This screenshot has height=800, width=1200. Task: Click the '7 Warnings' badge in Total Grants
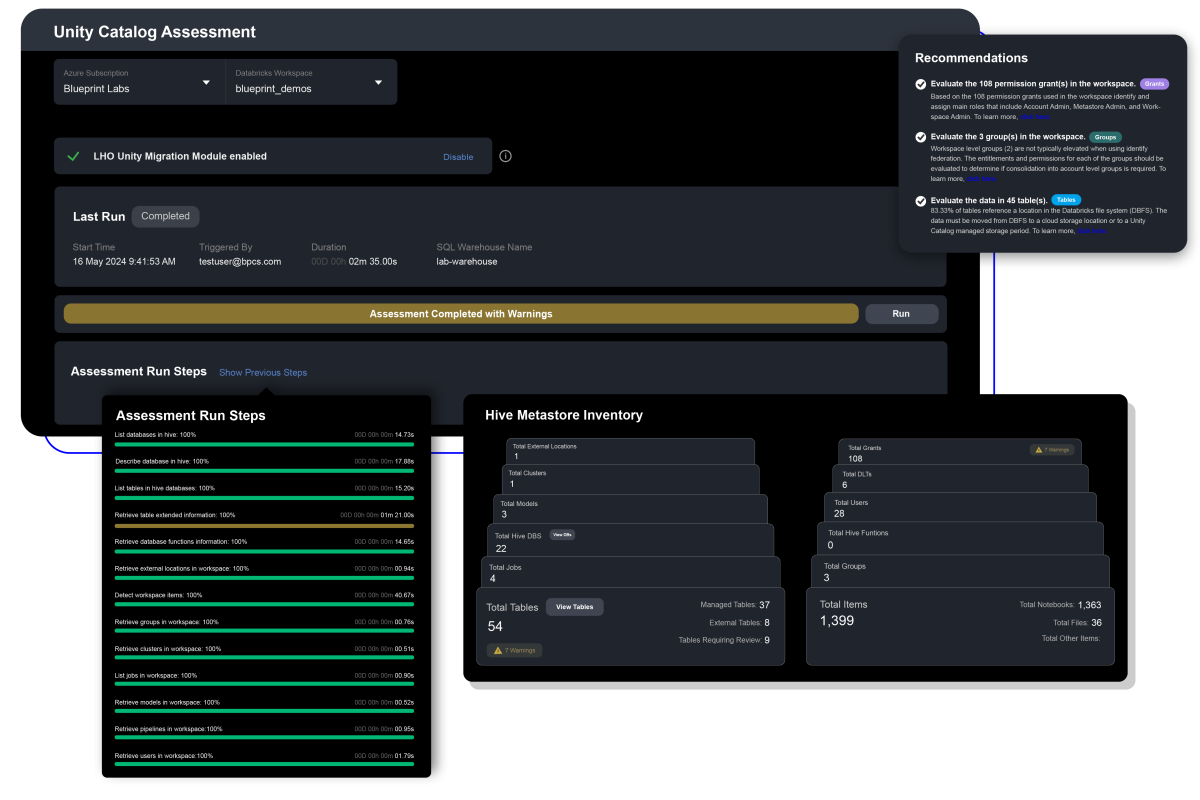coord(1052,450)
